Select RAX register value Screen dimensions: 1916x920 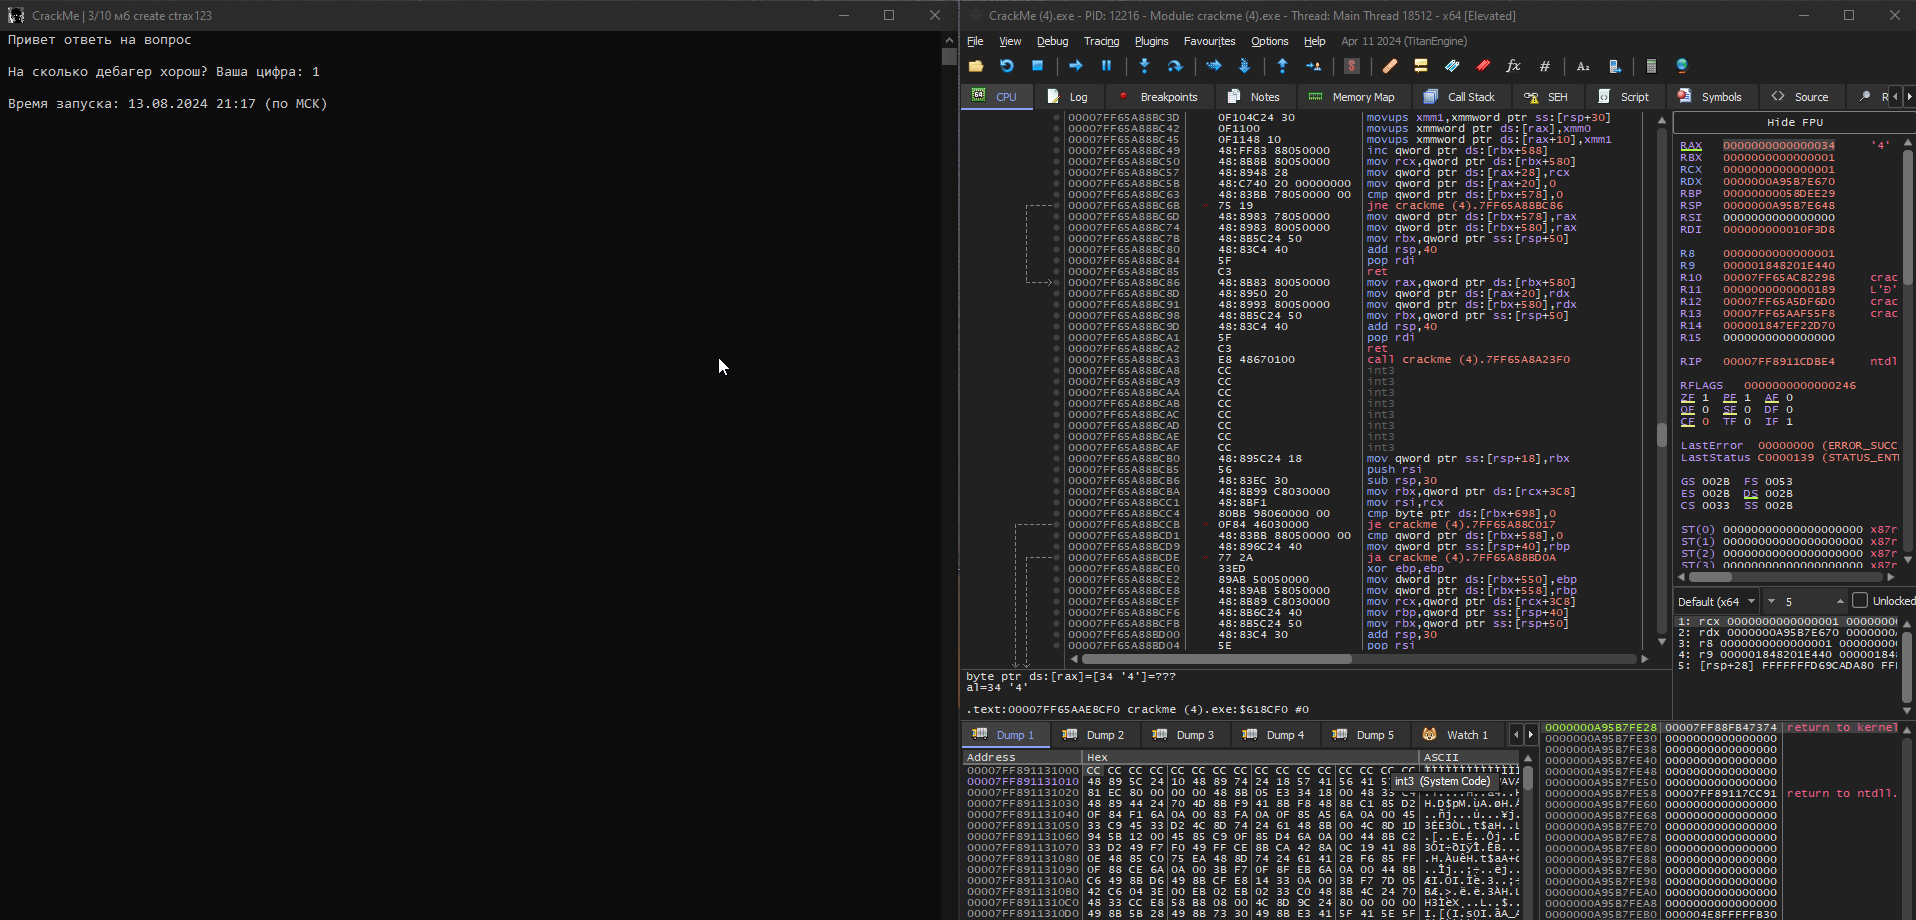point(1778,146)
